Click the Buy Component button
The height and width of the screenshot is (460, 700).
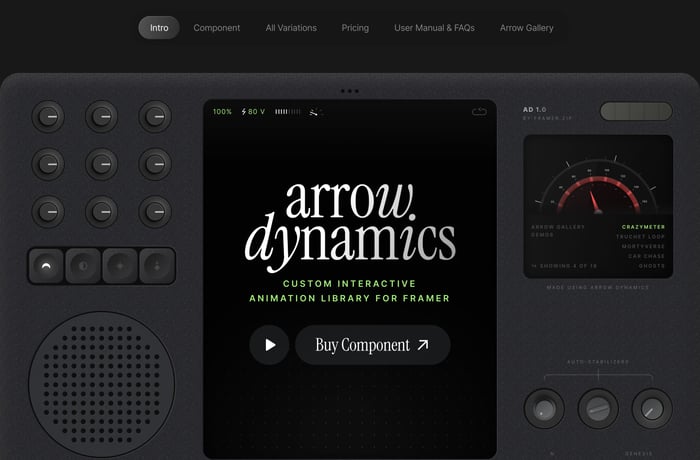point(372,345)
